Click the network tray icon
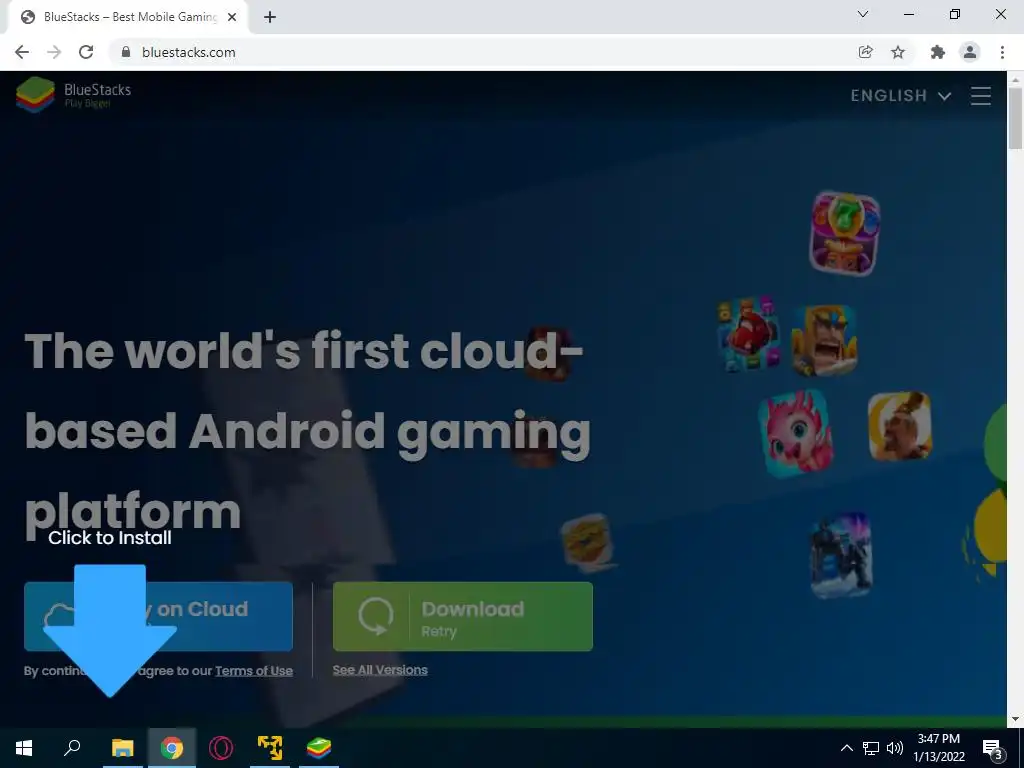The image size is (1024, 768). [x=871, y=748]
